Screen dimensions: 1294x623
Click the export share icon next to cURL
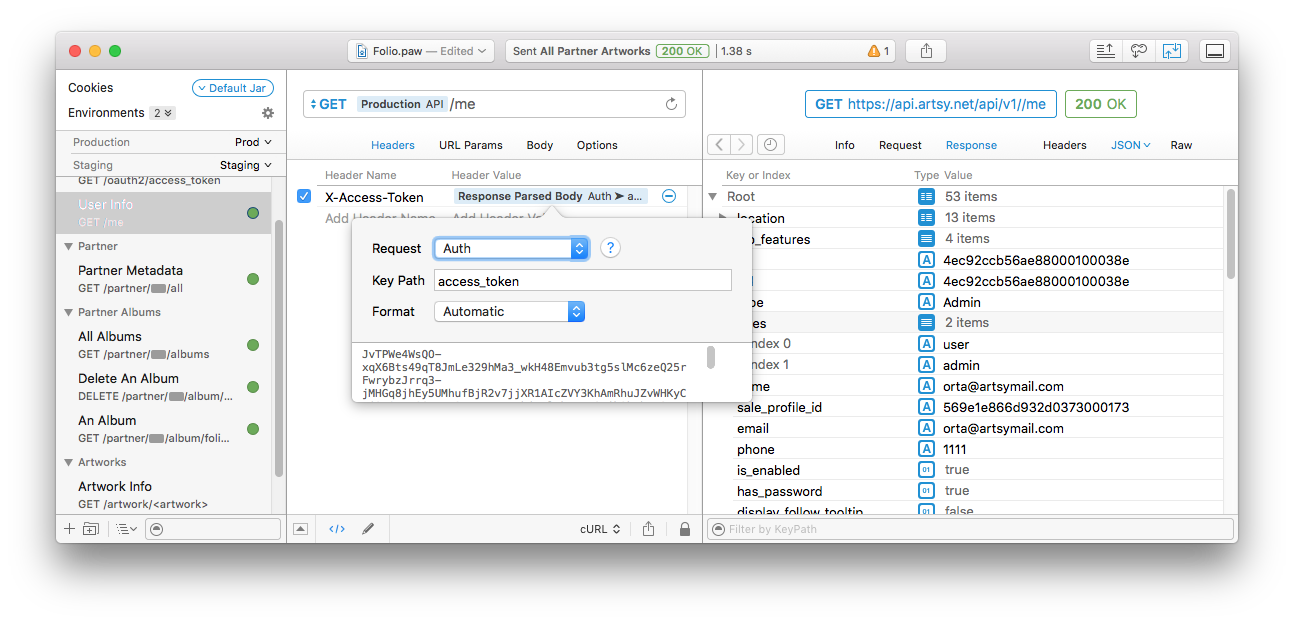click(x=649, y=529)
